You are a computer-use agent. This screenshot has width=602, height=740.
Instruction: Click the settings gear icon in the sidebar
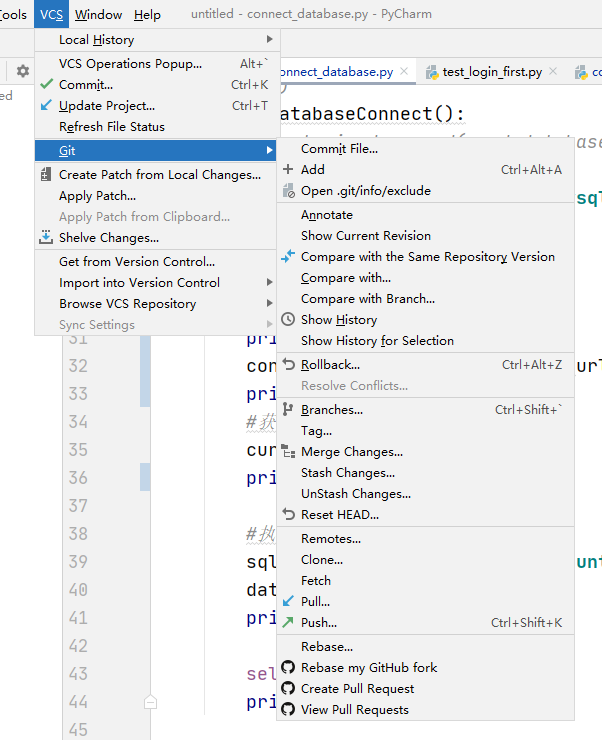pyautogui.click(x=23, y=71)
